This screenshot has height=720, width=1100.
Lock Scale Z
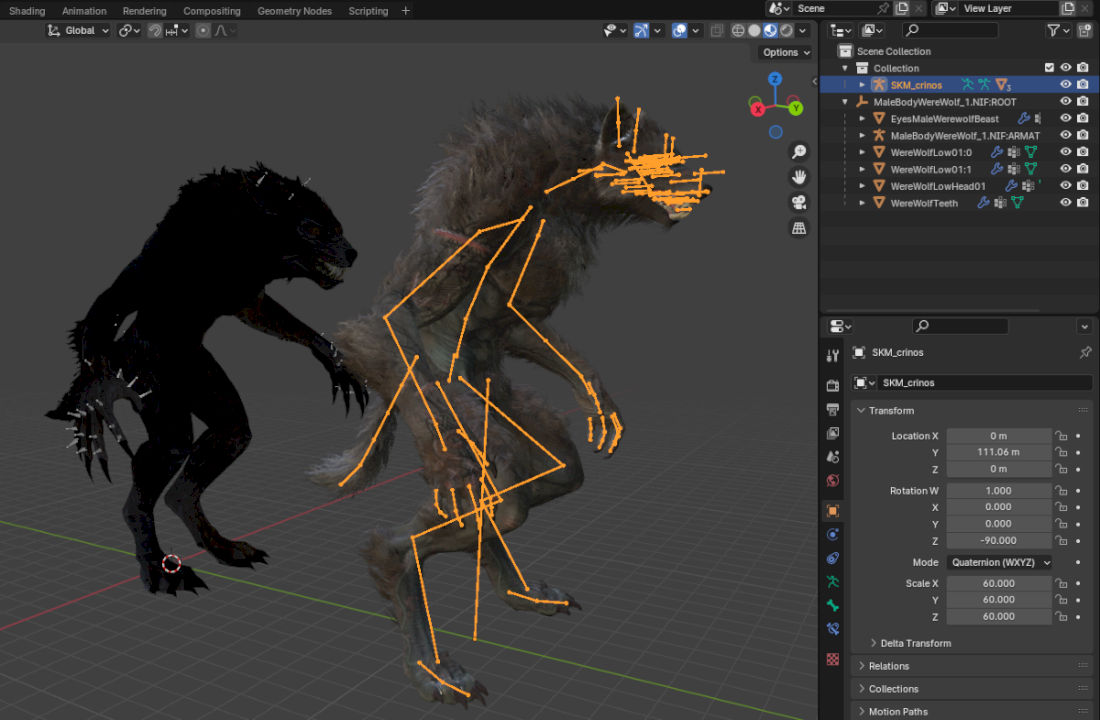coord(1061,617)
